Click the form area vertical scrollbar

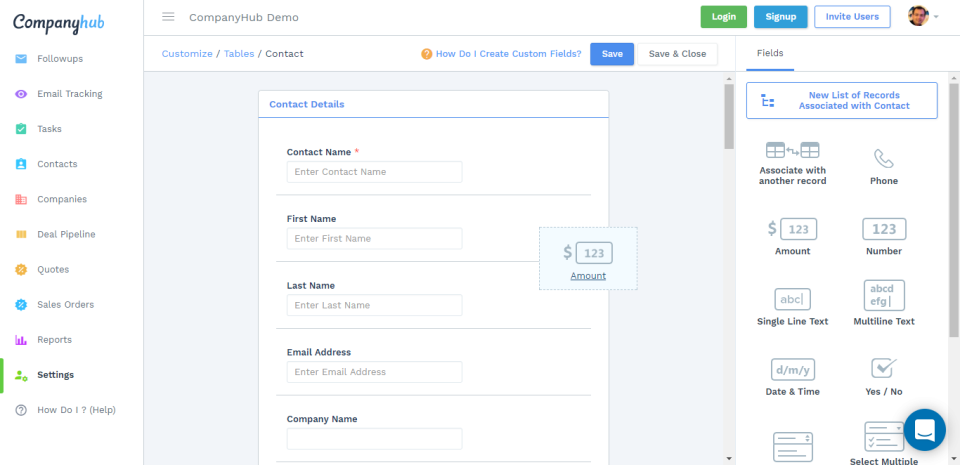729,116
